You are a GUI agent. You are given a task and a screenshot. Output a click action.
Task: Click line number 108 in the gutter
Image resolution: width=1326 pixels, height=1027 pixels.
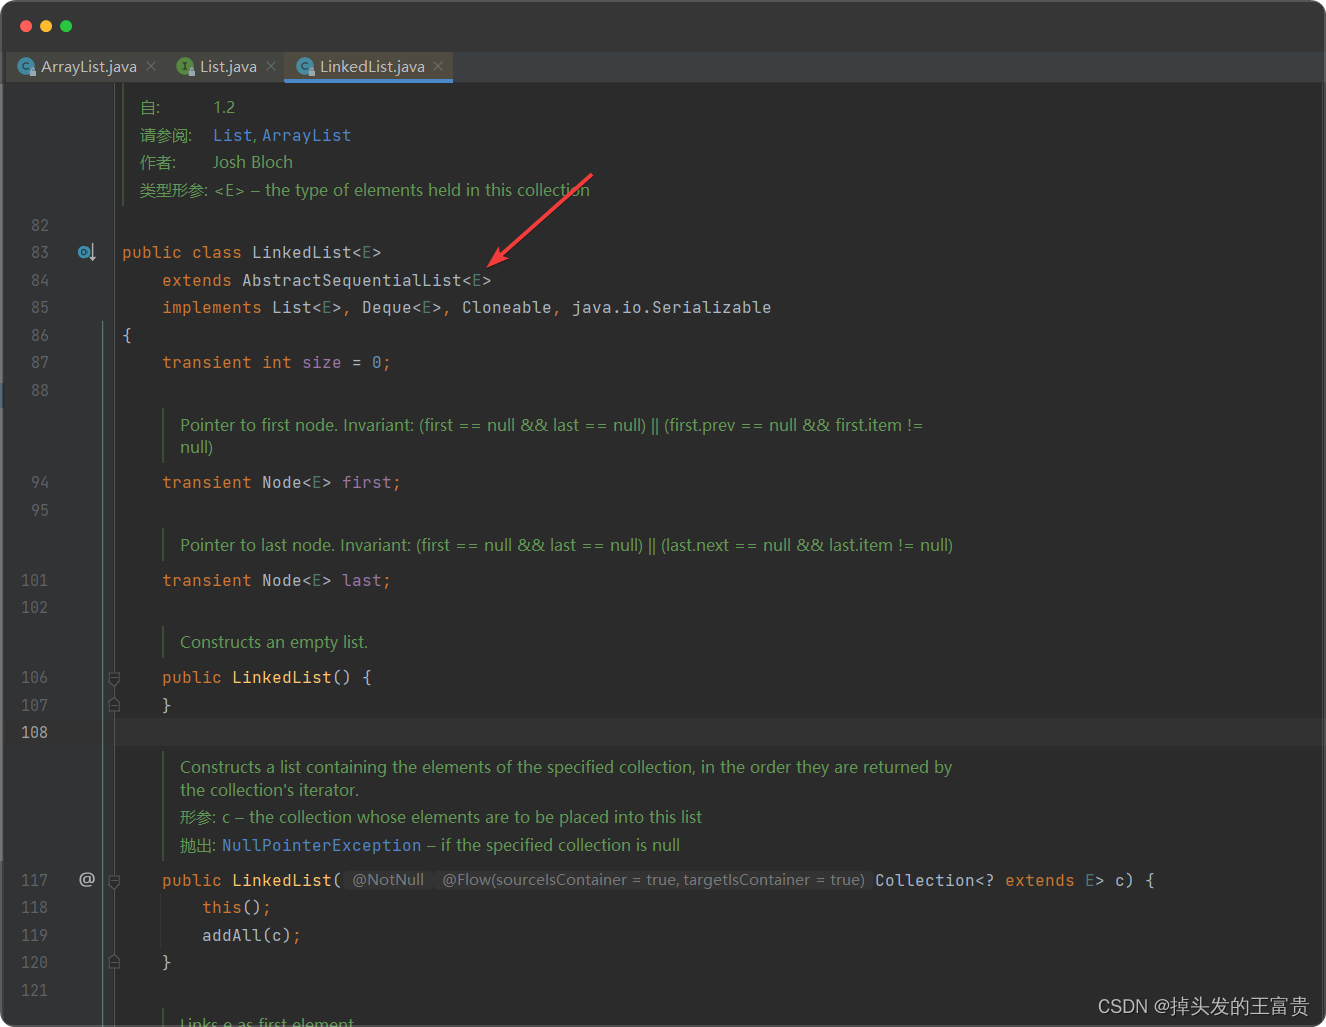click(x=34, y=732)
